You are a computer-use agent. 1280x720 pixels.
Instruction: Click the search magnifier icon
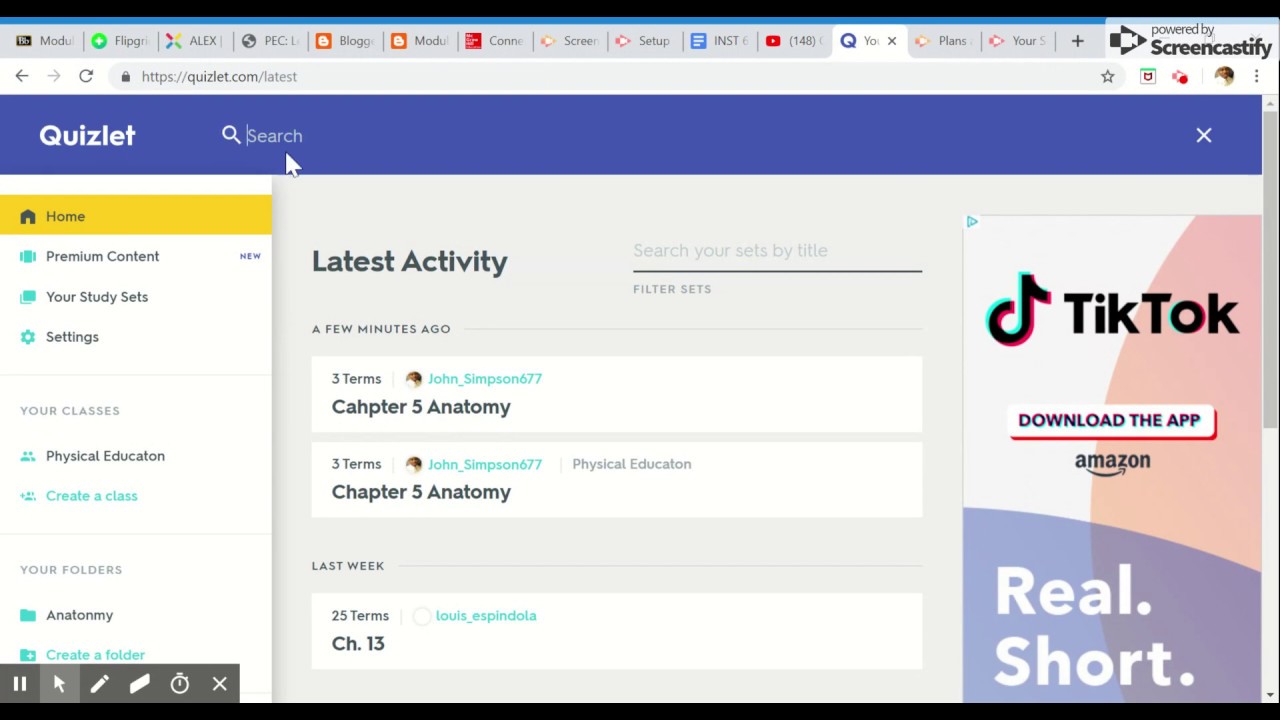pos(231,134)
